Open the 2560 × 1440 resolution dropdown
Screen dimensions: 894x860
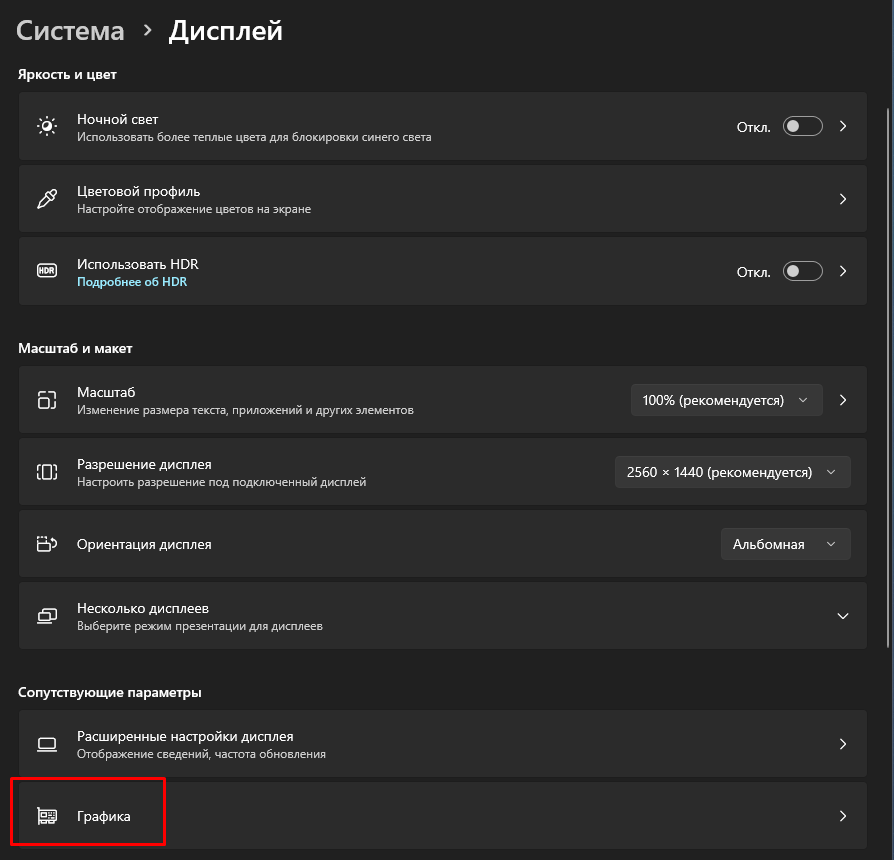point(732,472)
